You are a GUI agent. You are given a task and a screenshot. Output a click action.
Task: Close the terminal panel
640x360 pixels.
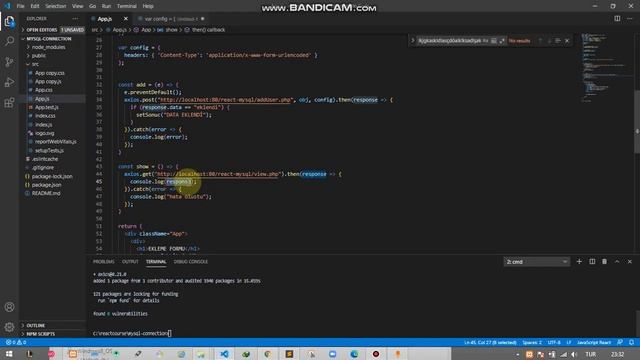pyautogui.click(x=630, y=262)
